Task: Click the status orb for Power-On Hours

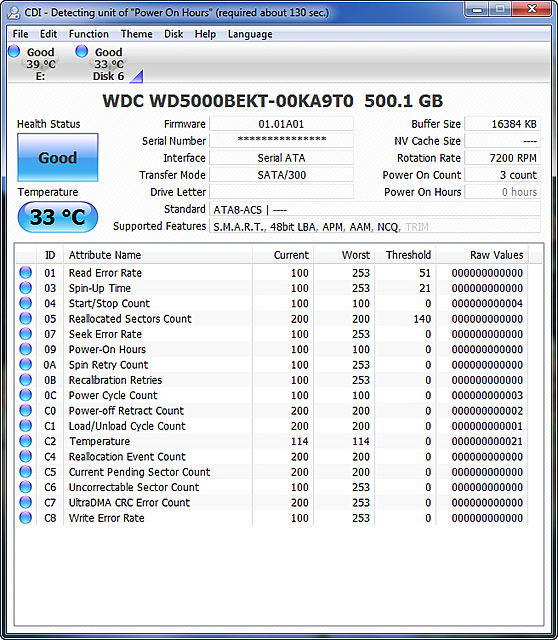Action: coord(25,349)
